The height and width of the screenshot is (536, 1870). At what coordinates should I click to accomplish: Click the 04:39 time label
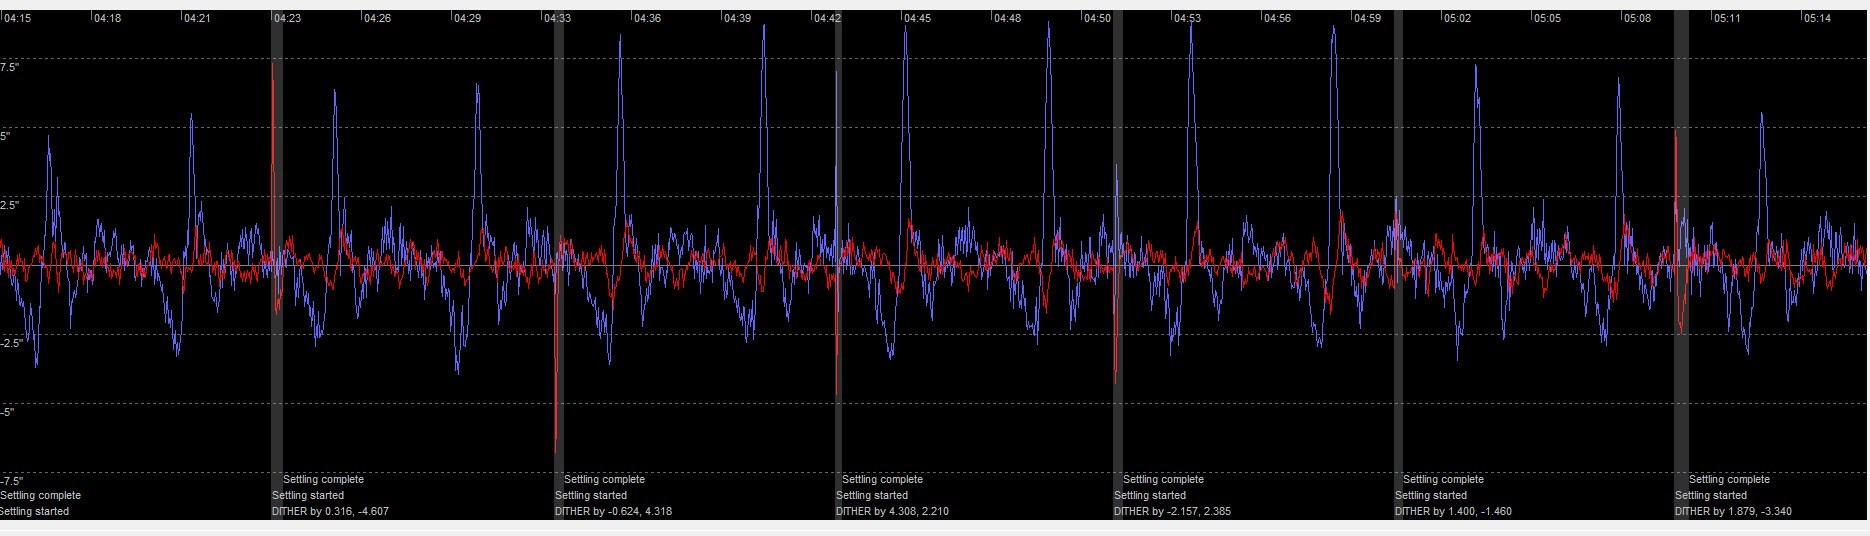[x=737, y=18]
